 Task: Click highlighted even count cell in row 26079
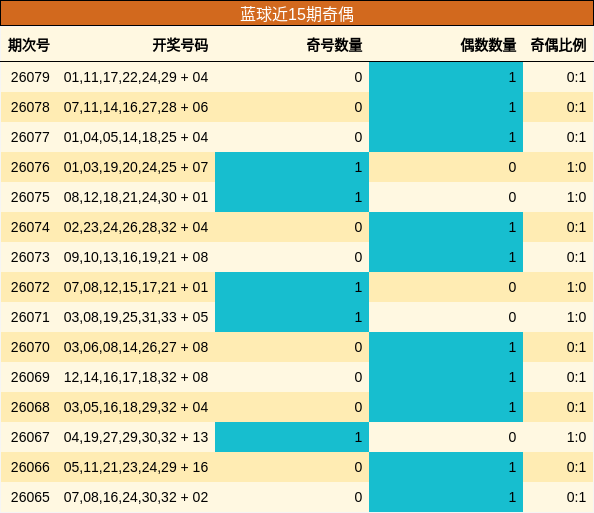coord(446,77)
